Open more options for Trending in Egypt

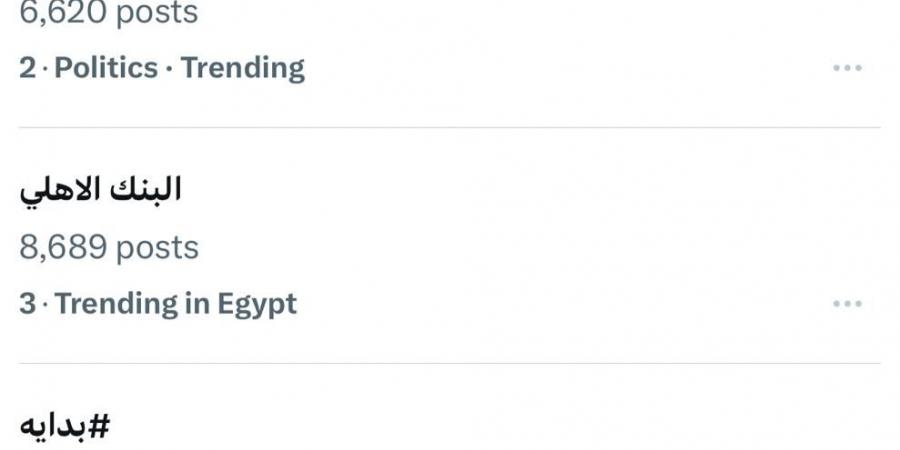(847, 303)
